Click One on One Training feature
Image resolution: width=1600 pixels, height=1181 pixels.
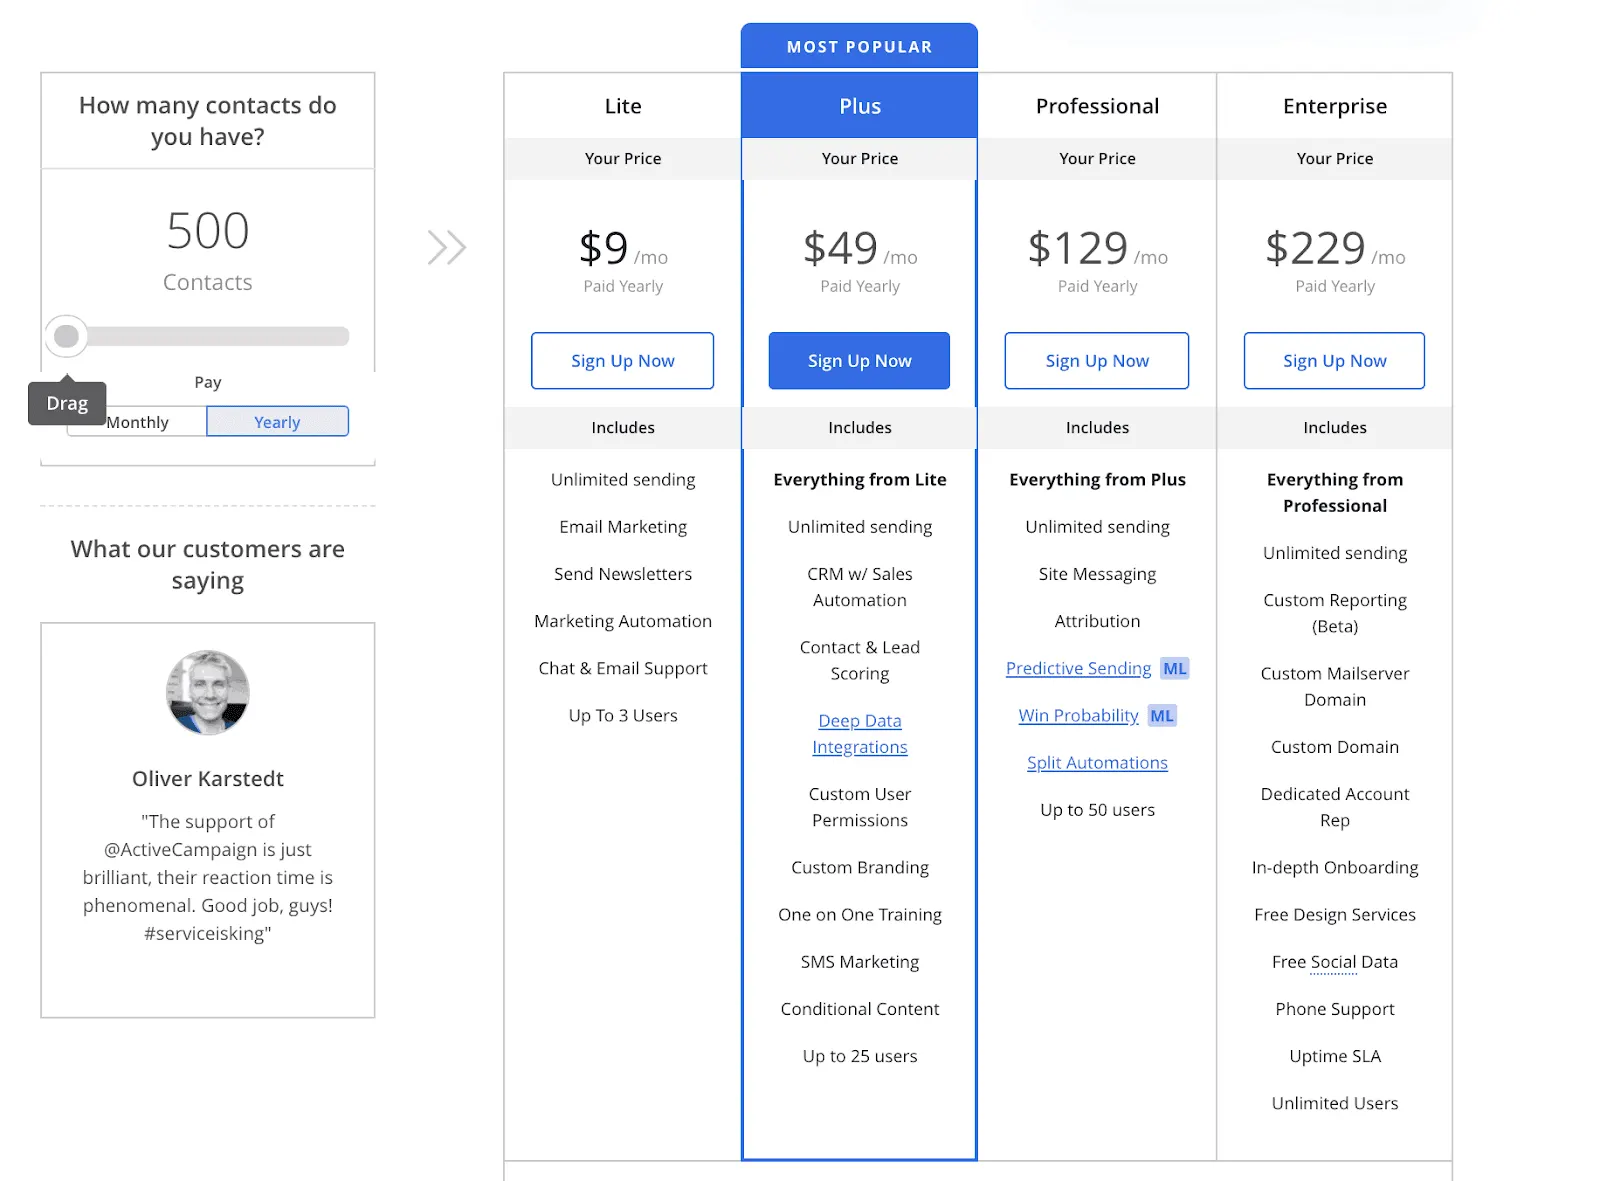(860, 914)
